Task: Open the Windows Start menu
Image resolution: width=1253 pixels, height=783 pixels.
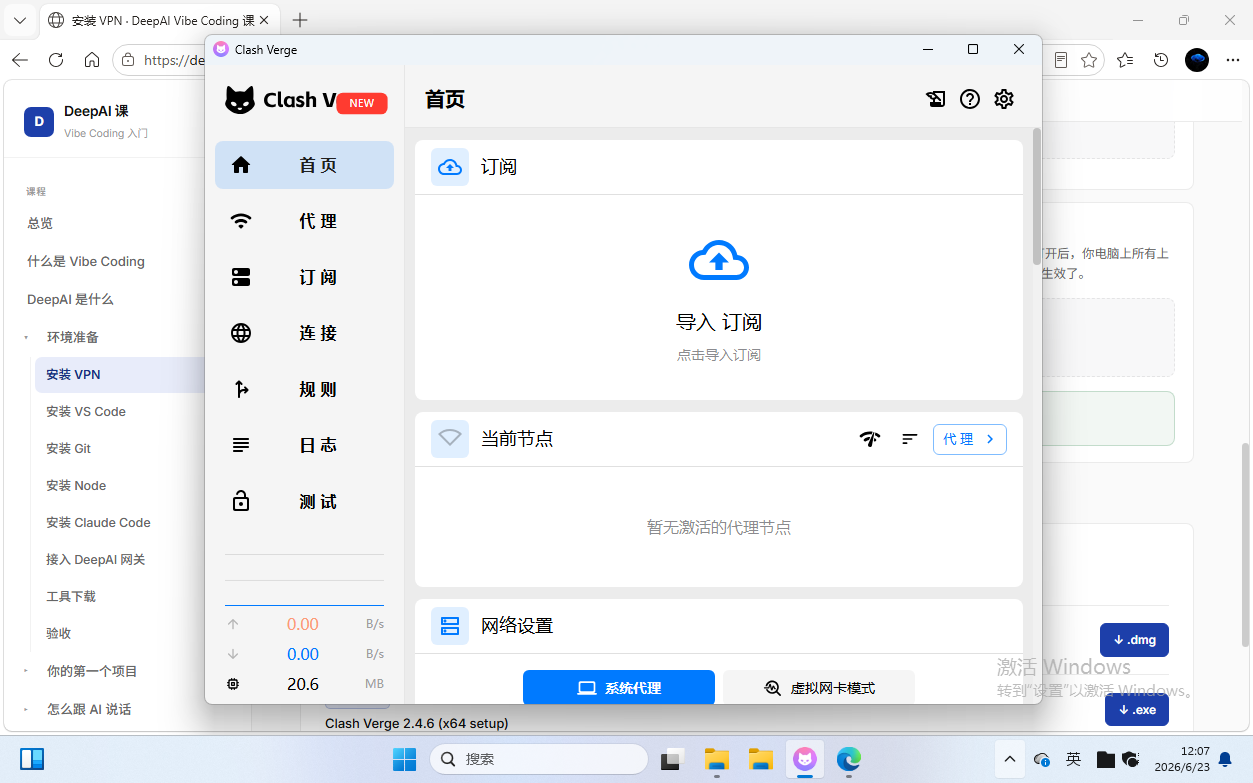Action: pyautogui.click(x=404, y=759)
